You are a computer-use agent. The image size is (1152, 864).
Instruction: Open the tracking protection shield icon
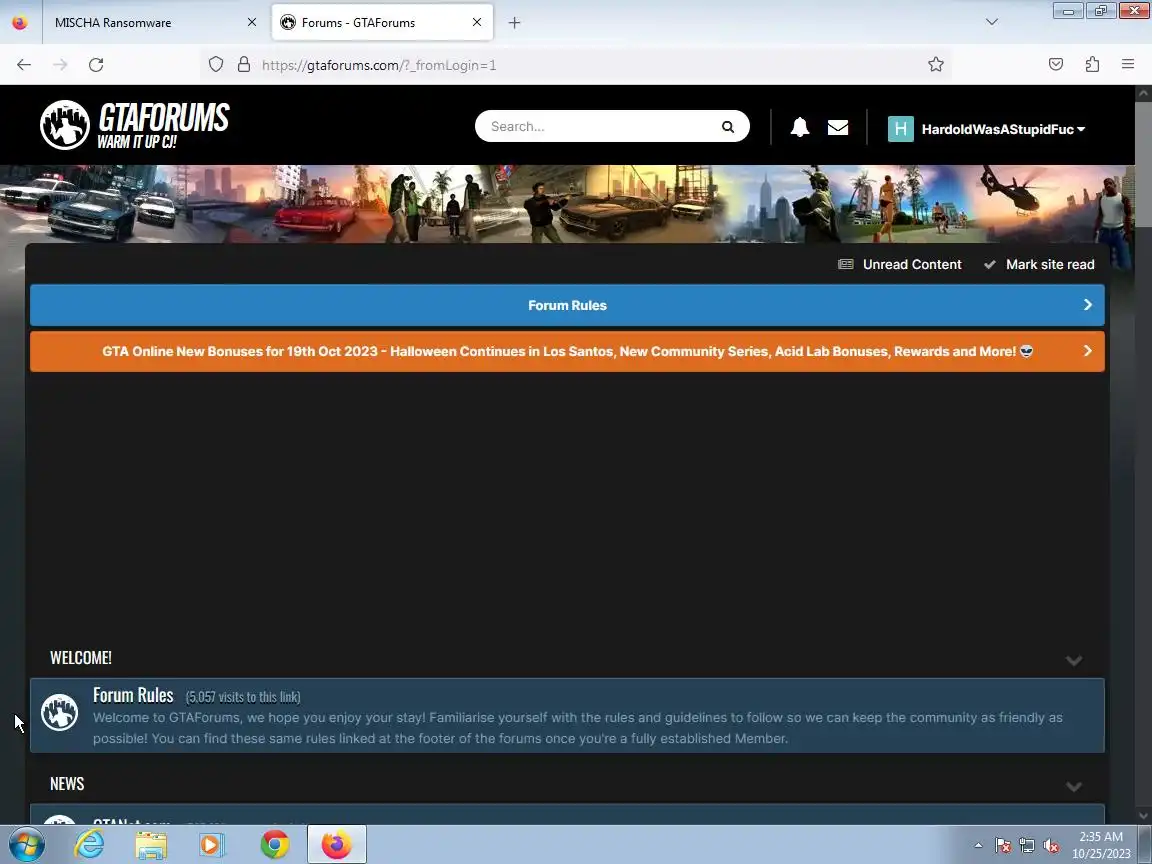click(x=215, y=65)
